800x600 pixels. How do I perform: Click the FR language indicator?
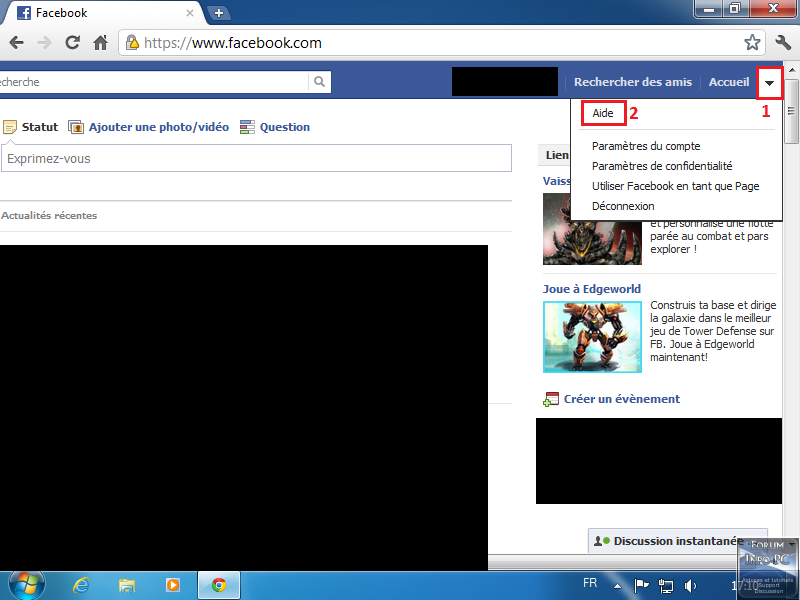(590, 583)
